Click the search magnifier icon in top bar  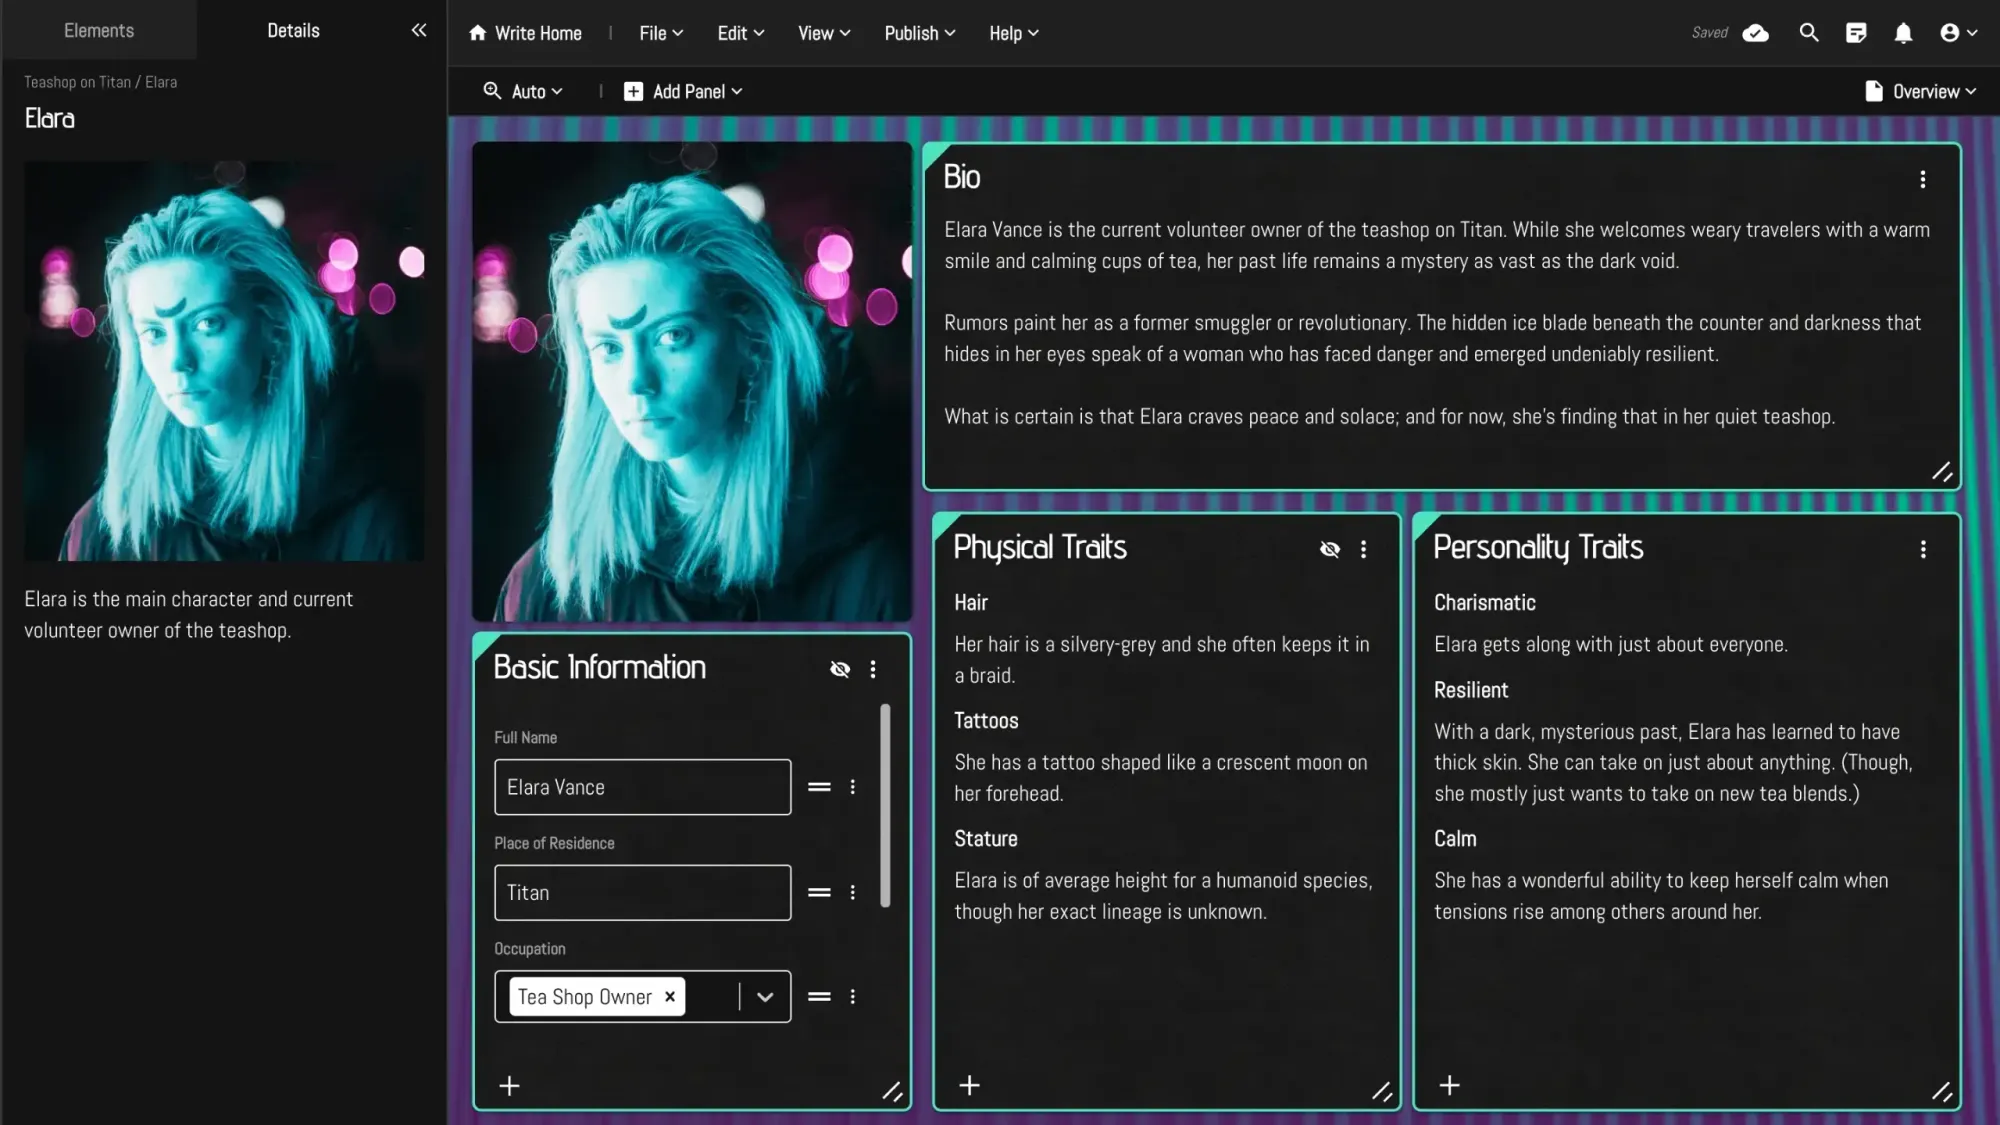click(x=1808, y=33)
